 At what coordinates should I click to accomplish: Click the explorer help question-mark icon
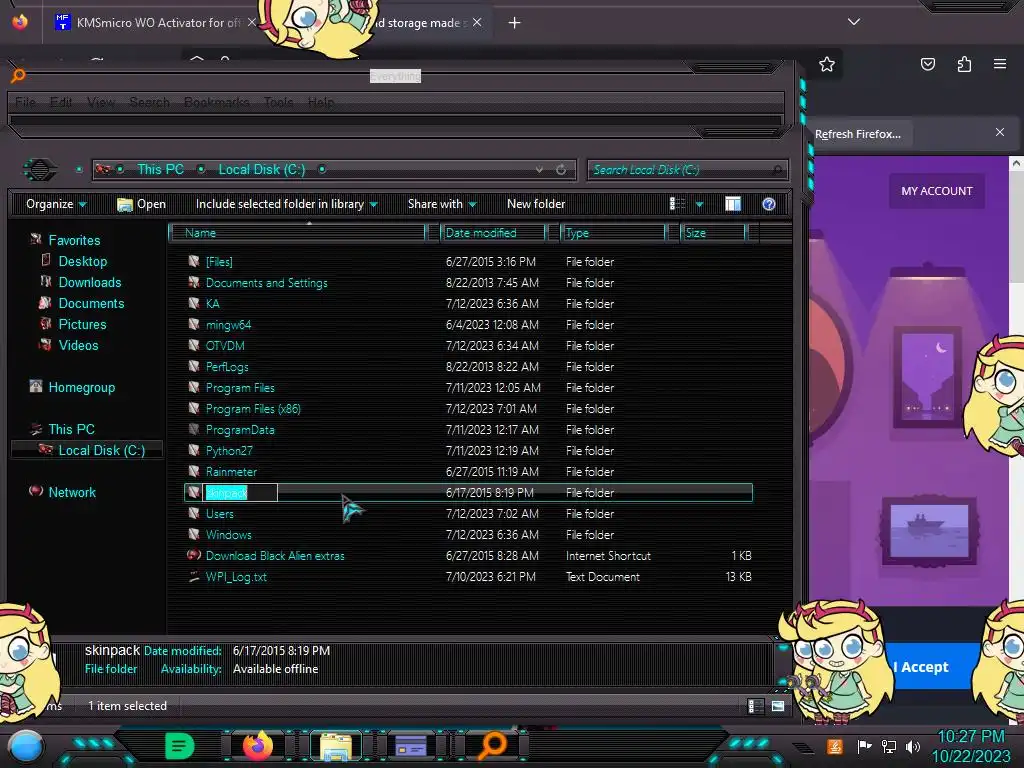pos(769,204)
